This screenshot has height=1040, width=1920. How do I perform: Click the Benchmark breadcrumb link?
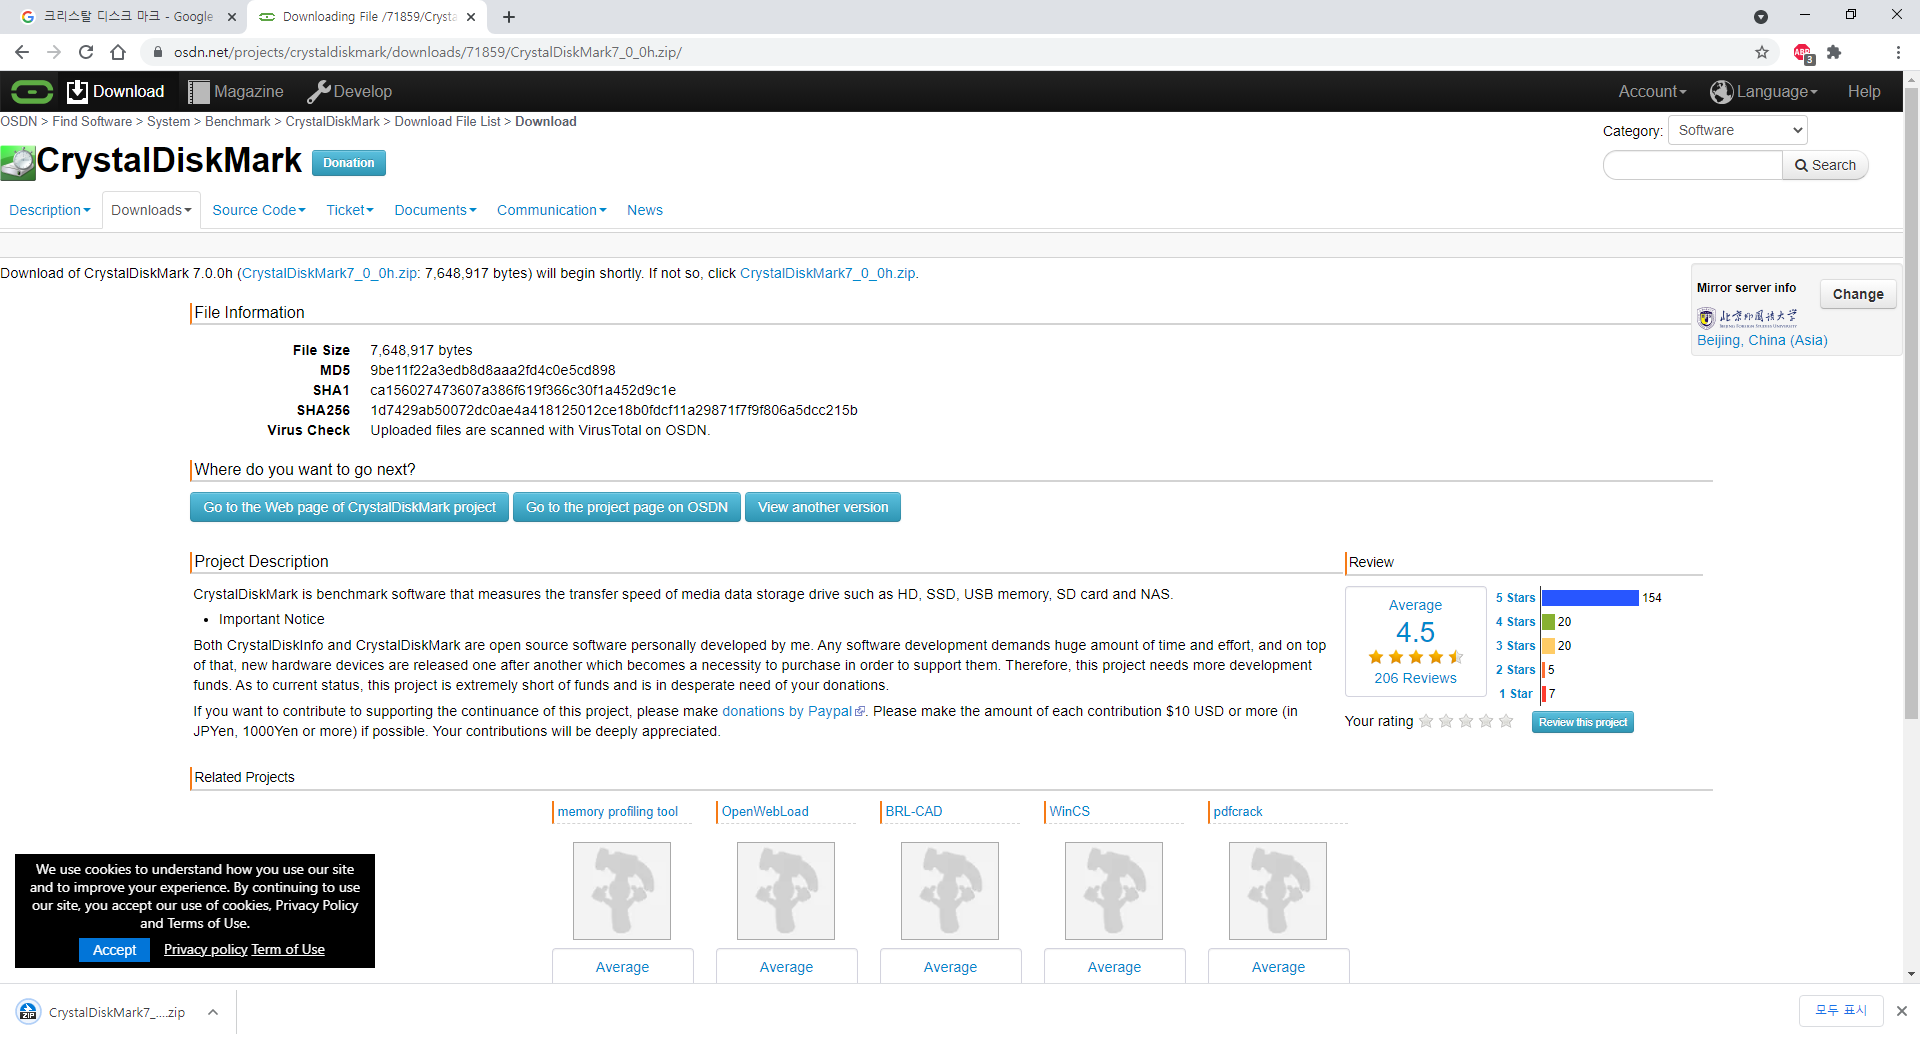238,121
